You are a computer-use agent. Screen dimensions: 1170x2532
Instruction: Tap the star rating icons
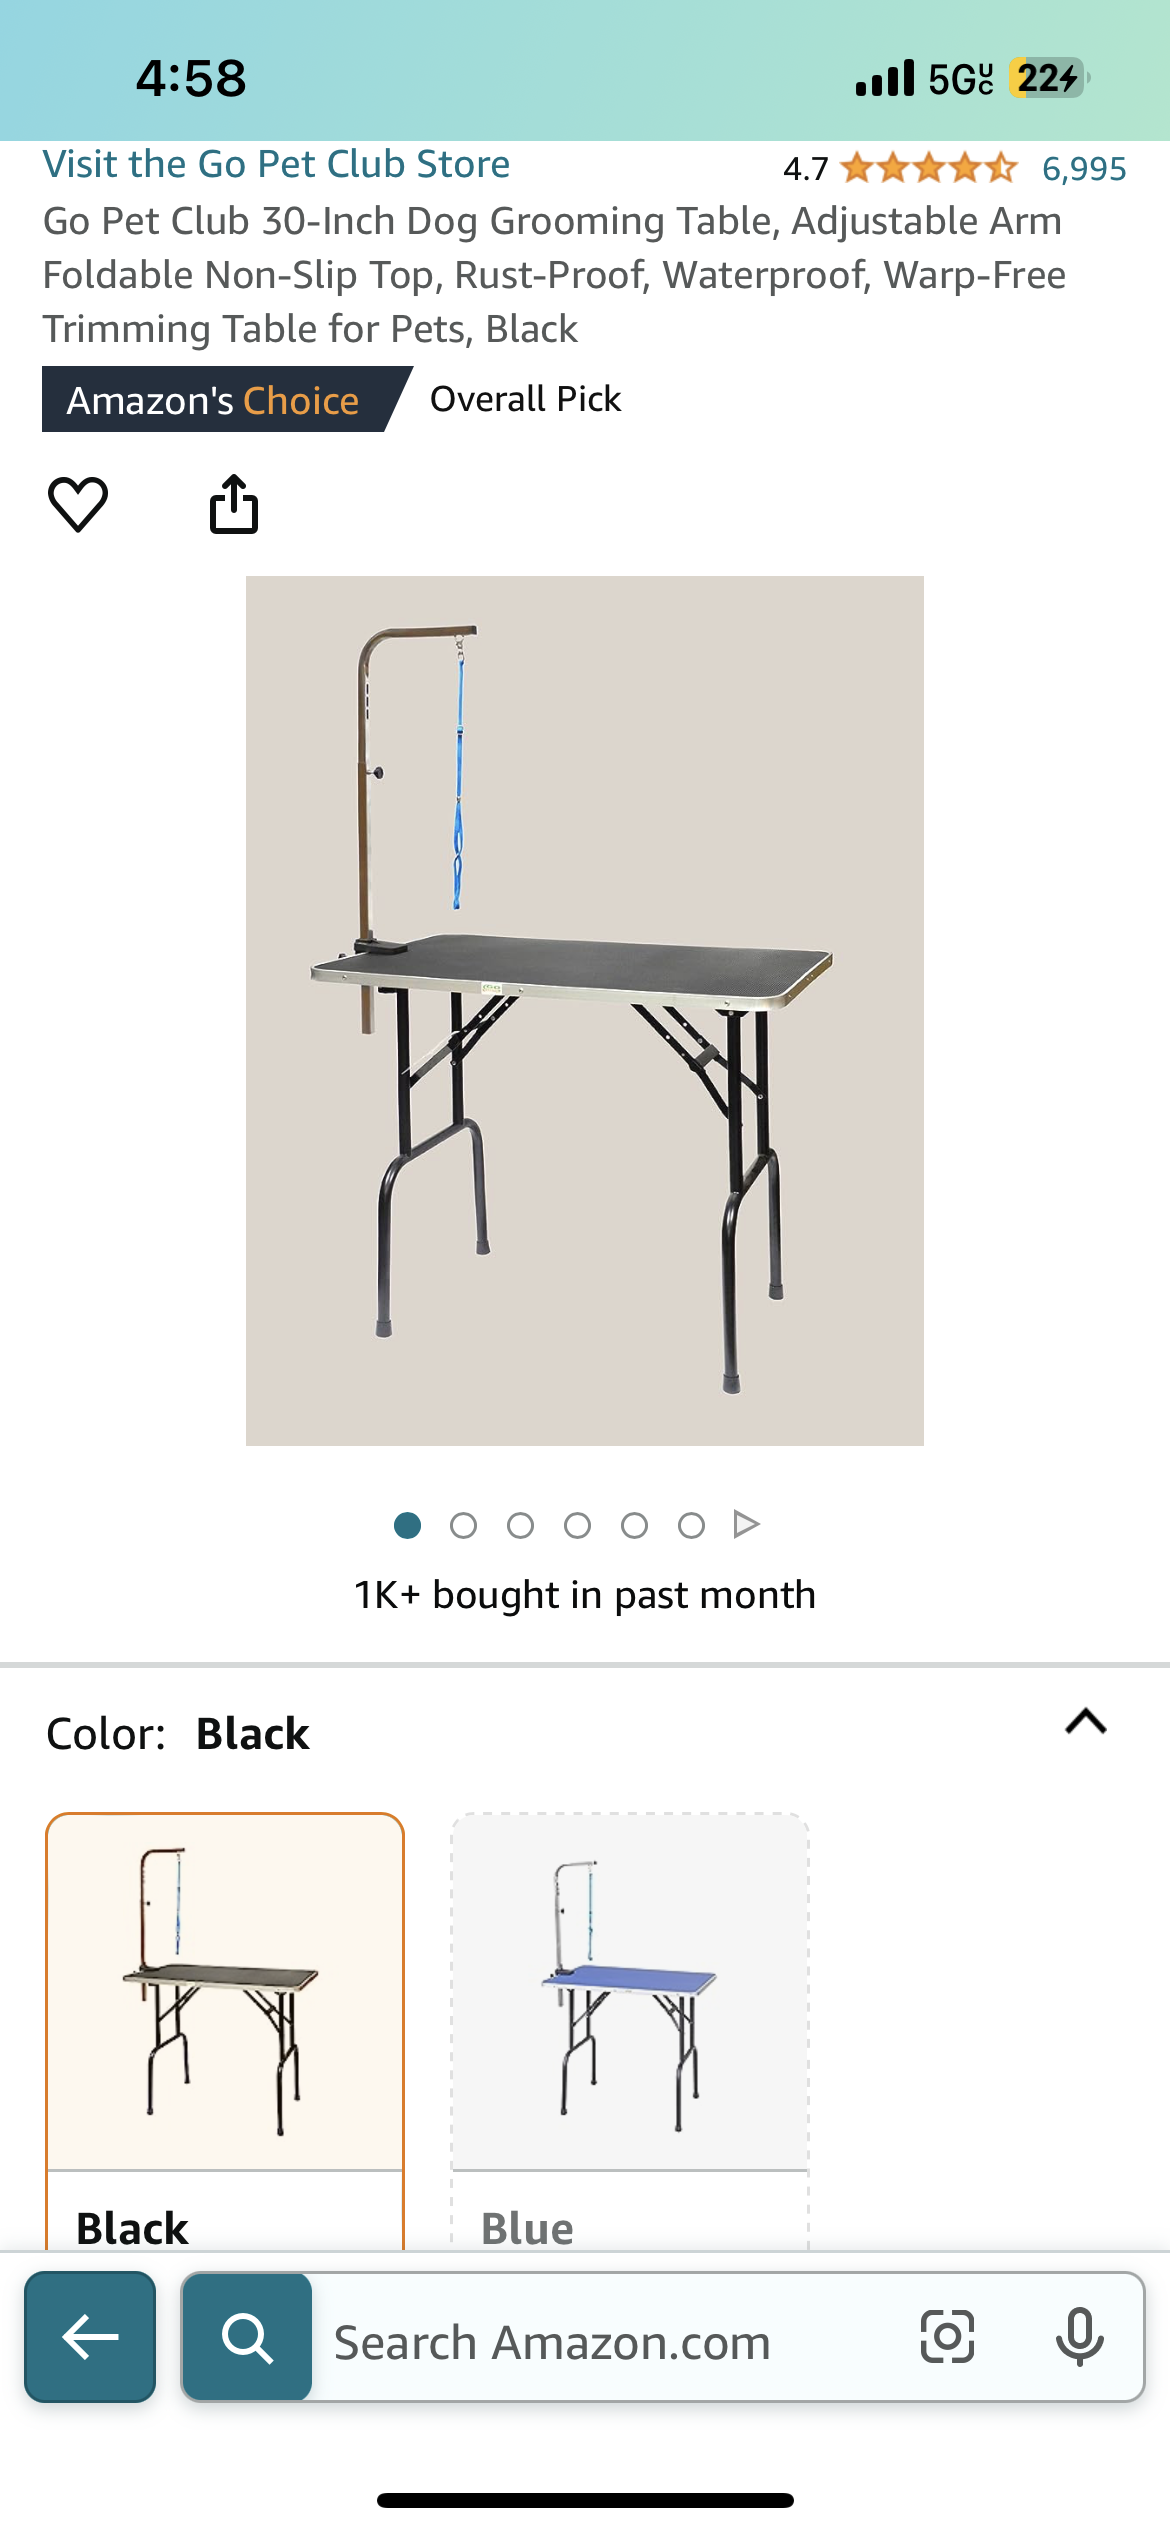928,168
